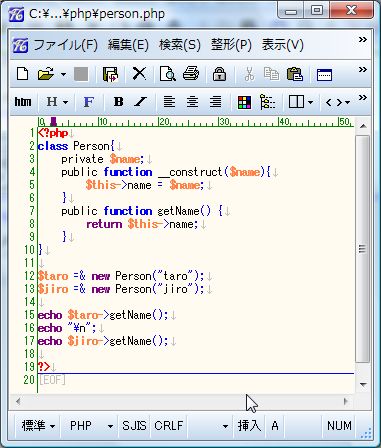Print the document with printer icon
The width and height of the screenshot is (381, 448).
pyautogui.click(x=191, y=74)
